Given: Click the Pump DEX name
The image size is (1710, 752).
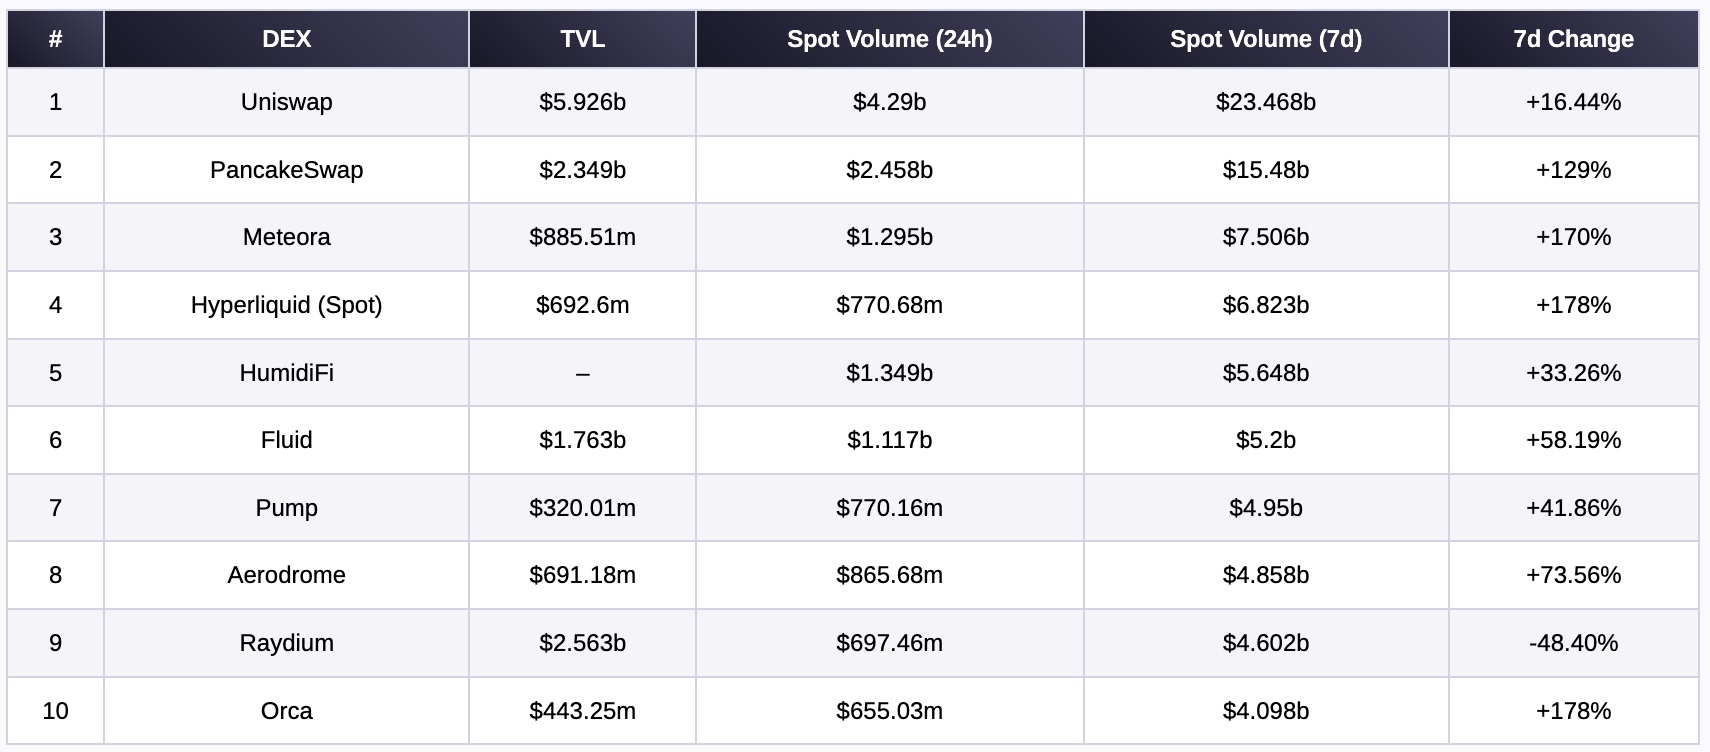Looking at the screenshot, I should coord(286,508).
